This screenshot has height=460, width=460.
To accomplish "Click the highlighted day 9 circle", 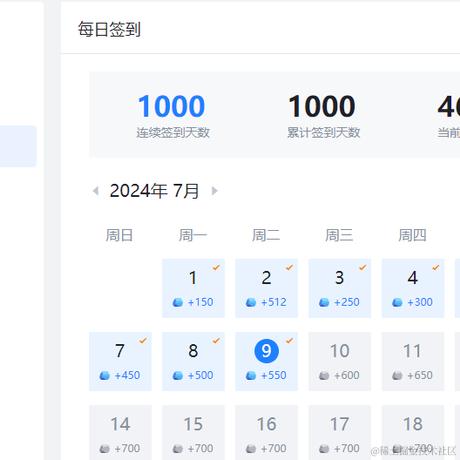I will [x=266, y=351].
